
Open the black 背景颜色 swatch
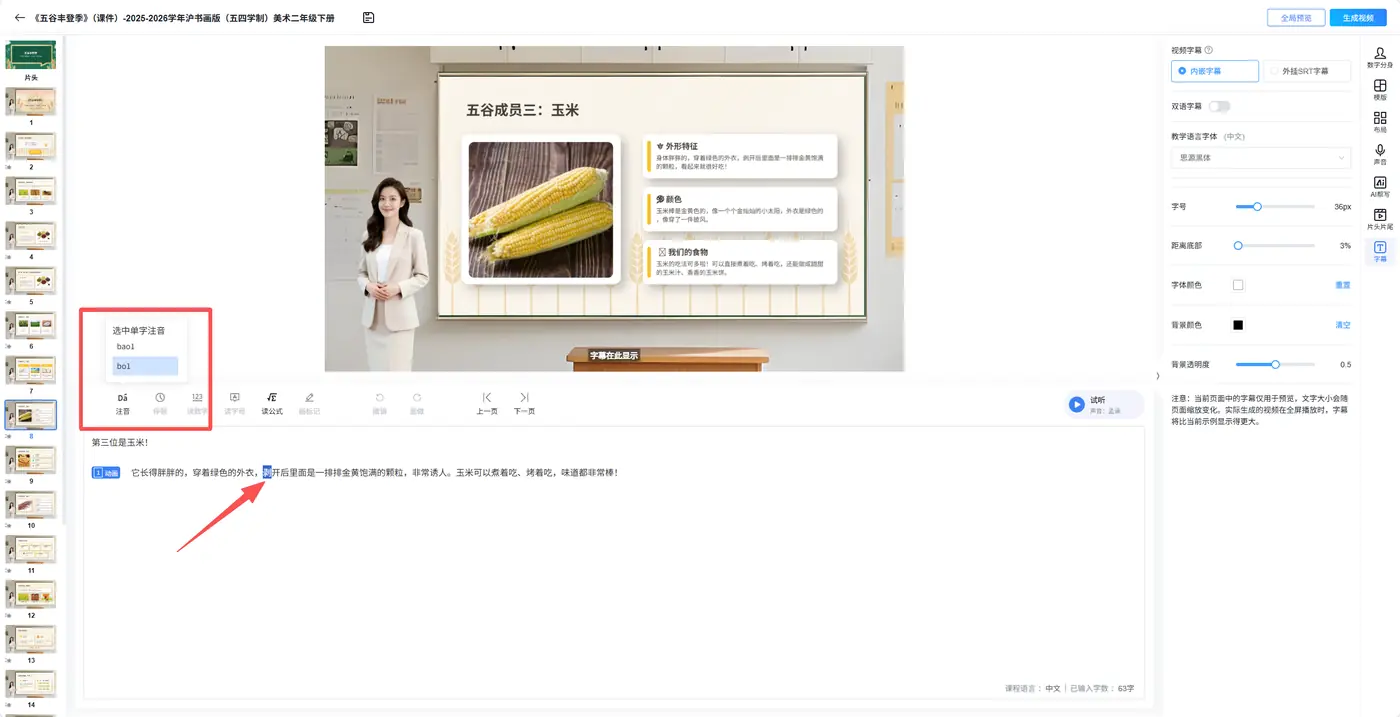[1238, 325]
